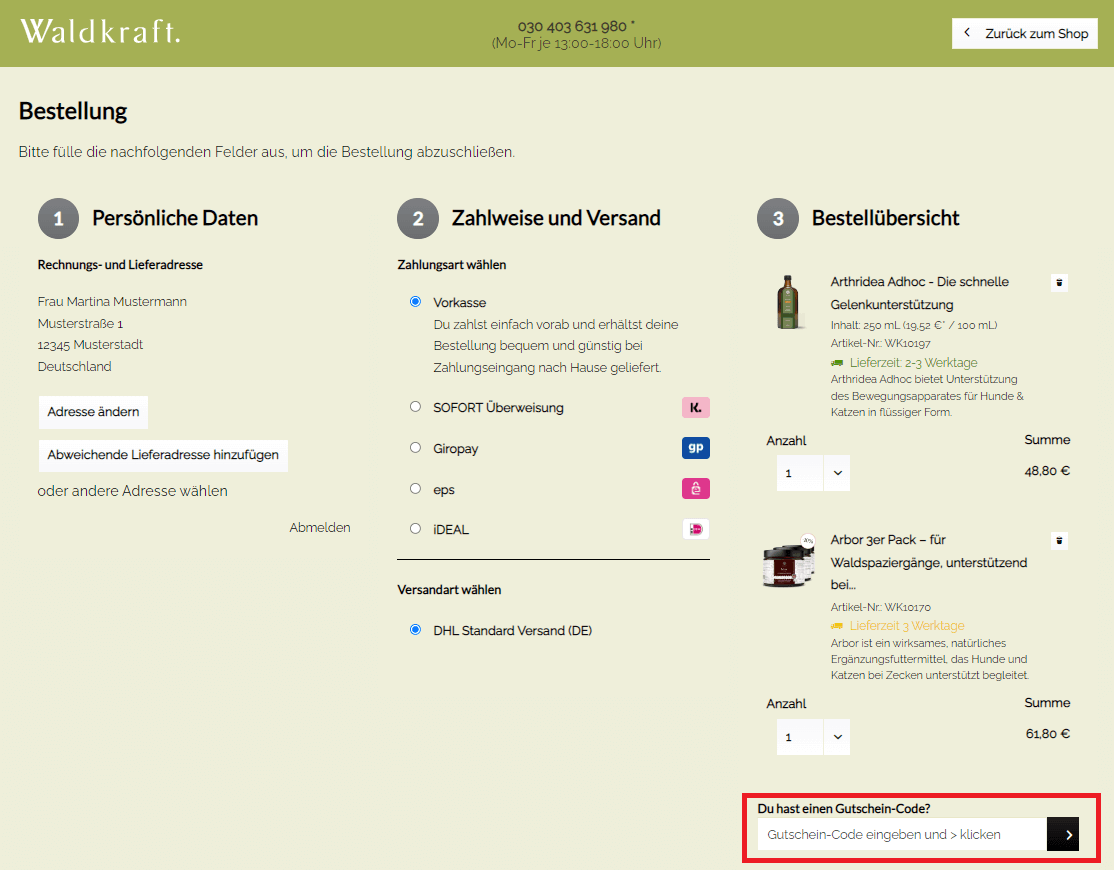
Task: Click the Bestellübersicht heading
Action: tap(885, 218)
